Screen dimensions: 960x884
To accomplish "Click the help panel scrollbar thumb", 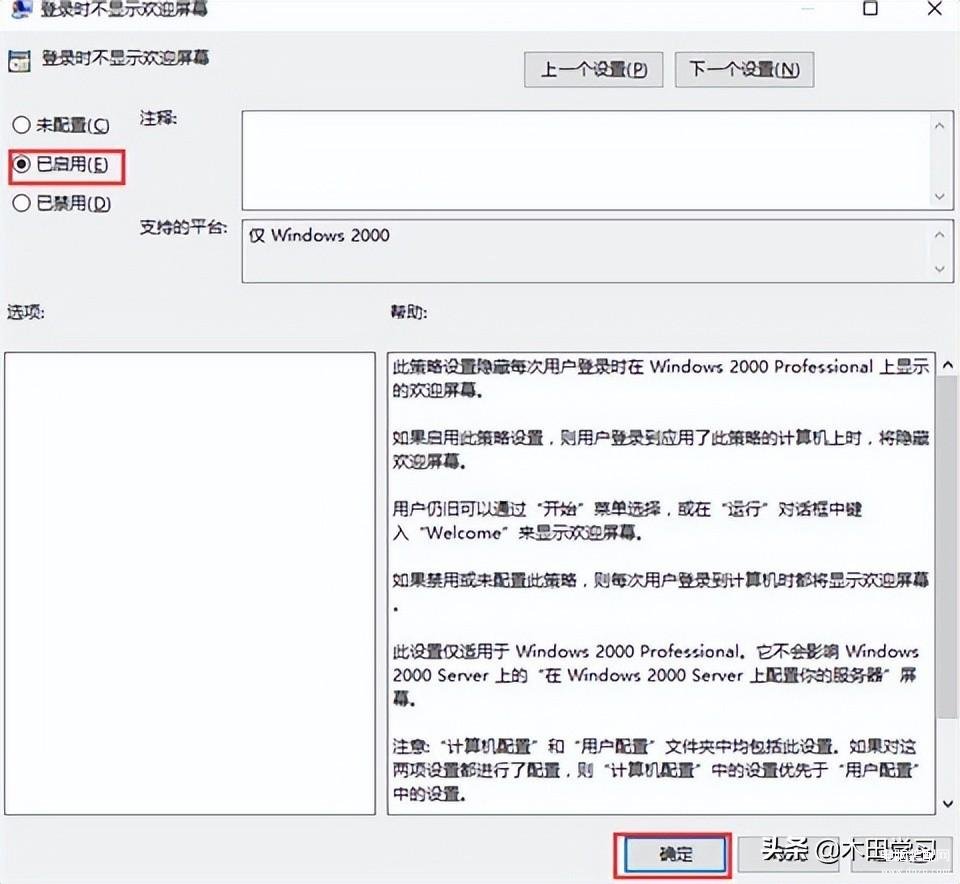I will 948,546.
